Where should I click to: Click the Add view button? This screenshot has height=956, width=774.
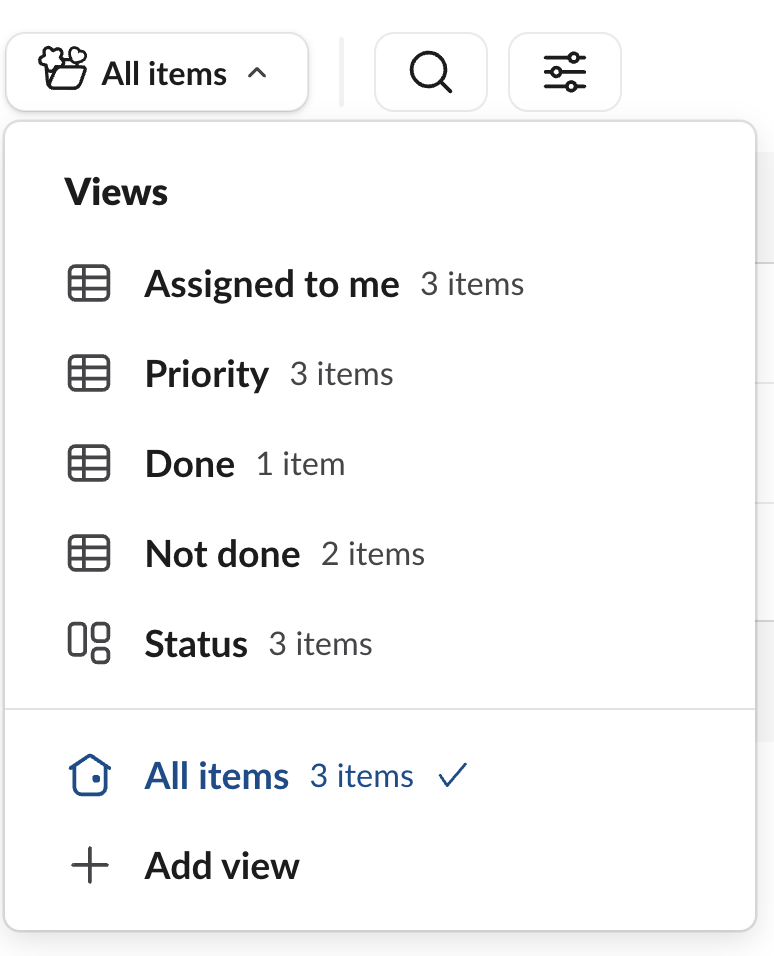[222, 866]
